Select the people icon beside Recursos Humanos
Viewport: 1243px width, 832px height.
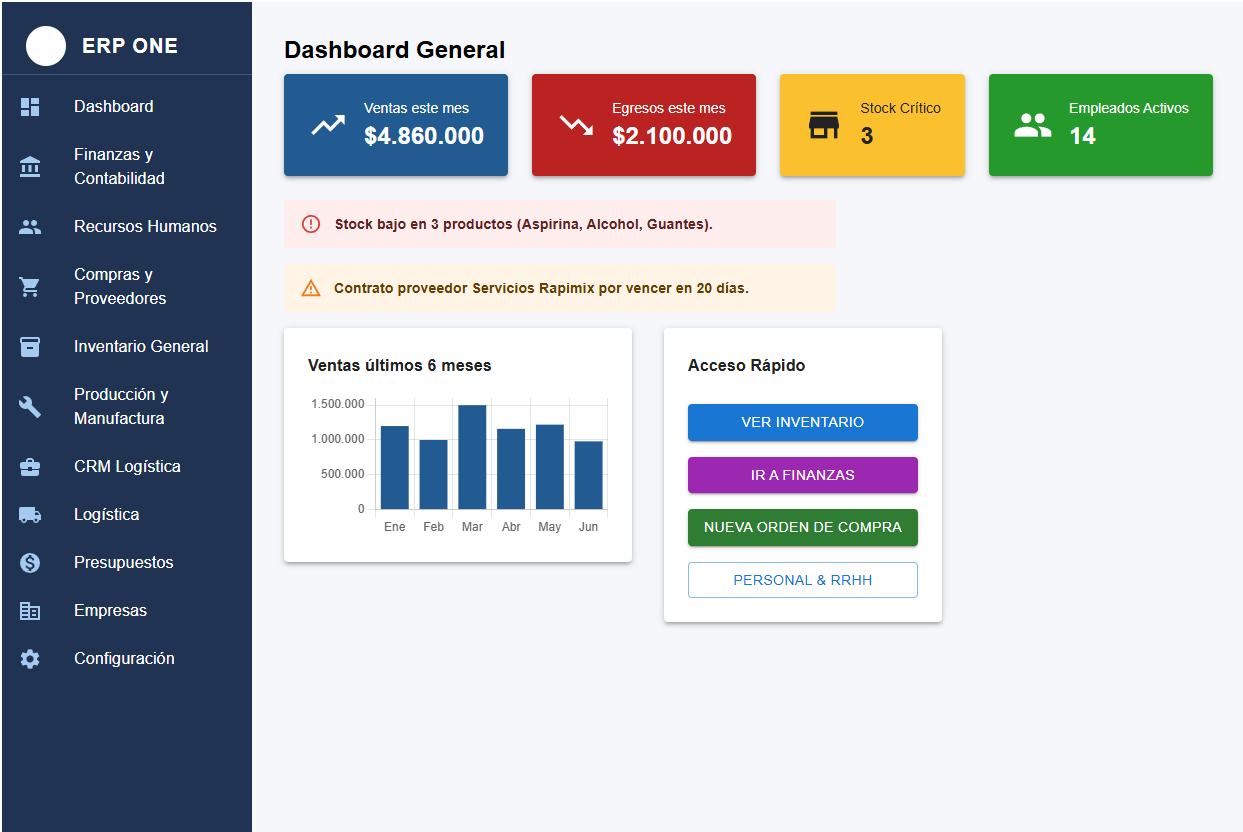pos(30,227)
